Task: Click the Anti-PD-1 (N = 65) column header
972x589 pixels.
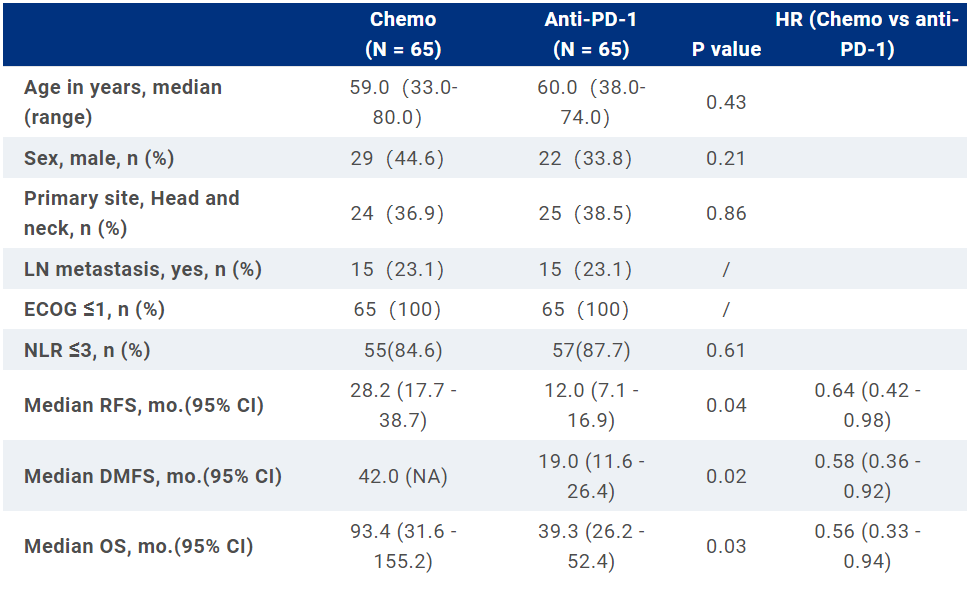Action: tap(591, 34)
